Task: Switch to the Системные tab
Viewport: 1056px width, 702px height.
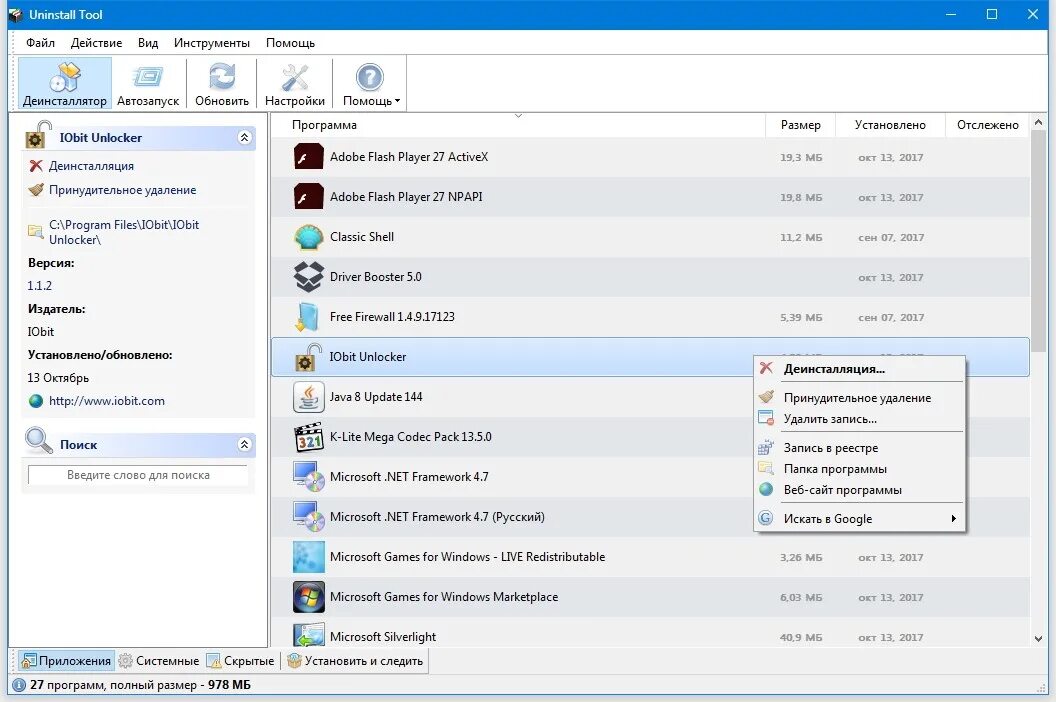Action: [159, 661]
